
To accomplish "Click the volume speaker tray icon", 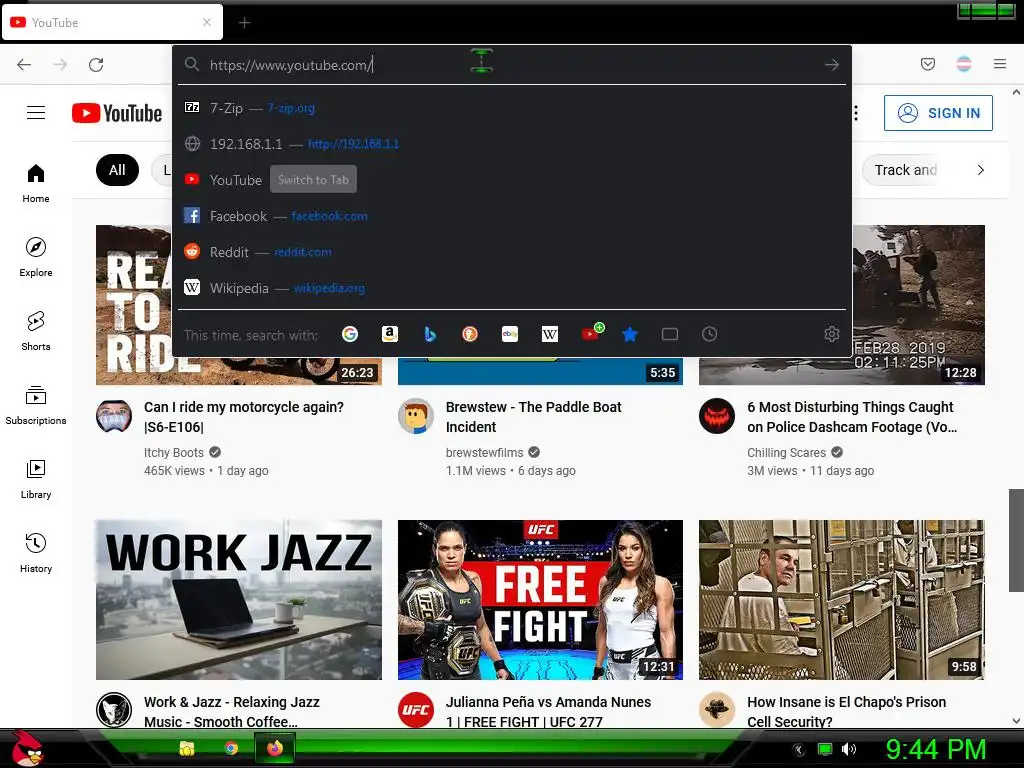I will click(x=848, y=749).
